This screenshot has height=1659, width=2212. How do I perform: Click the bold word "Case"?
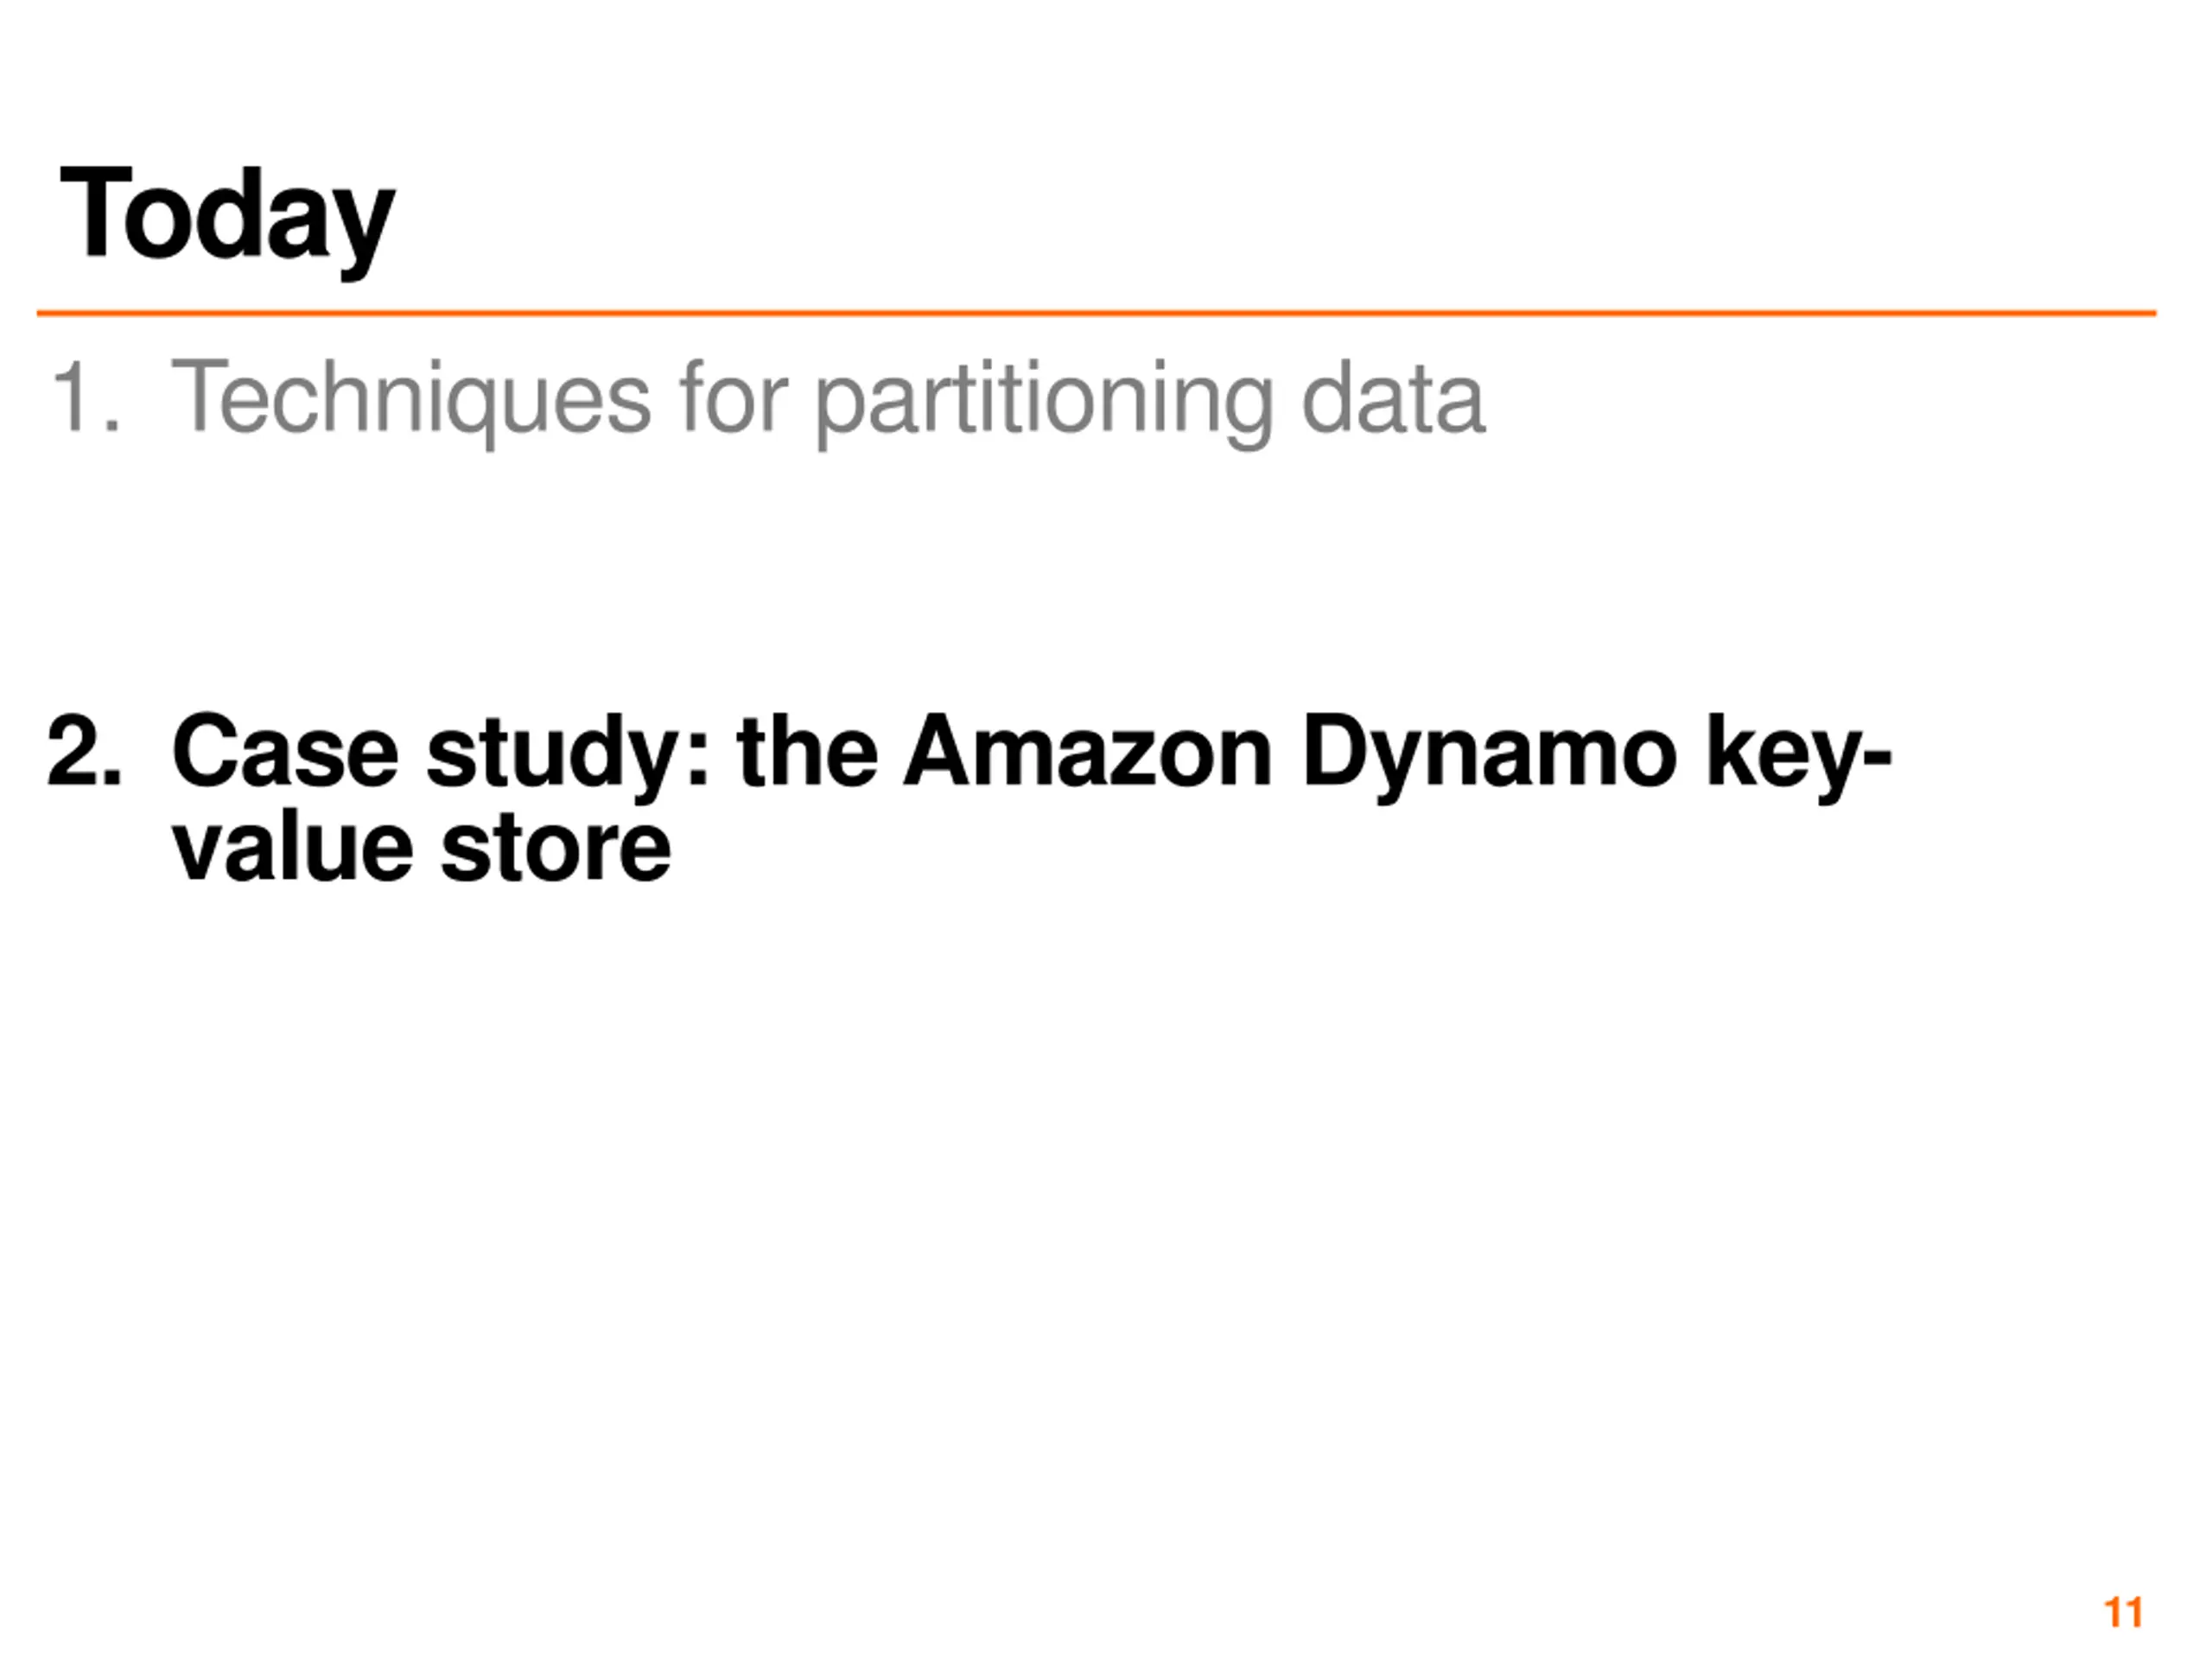[285, 751]
